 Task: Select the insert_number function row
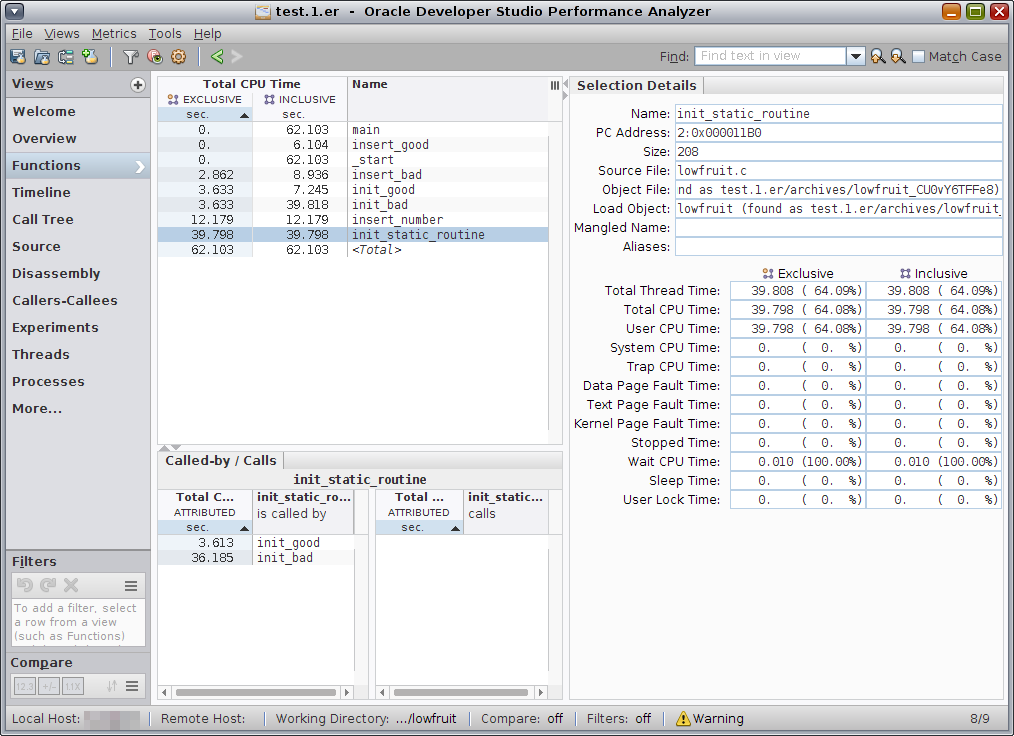(397, 220)
